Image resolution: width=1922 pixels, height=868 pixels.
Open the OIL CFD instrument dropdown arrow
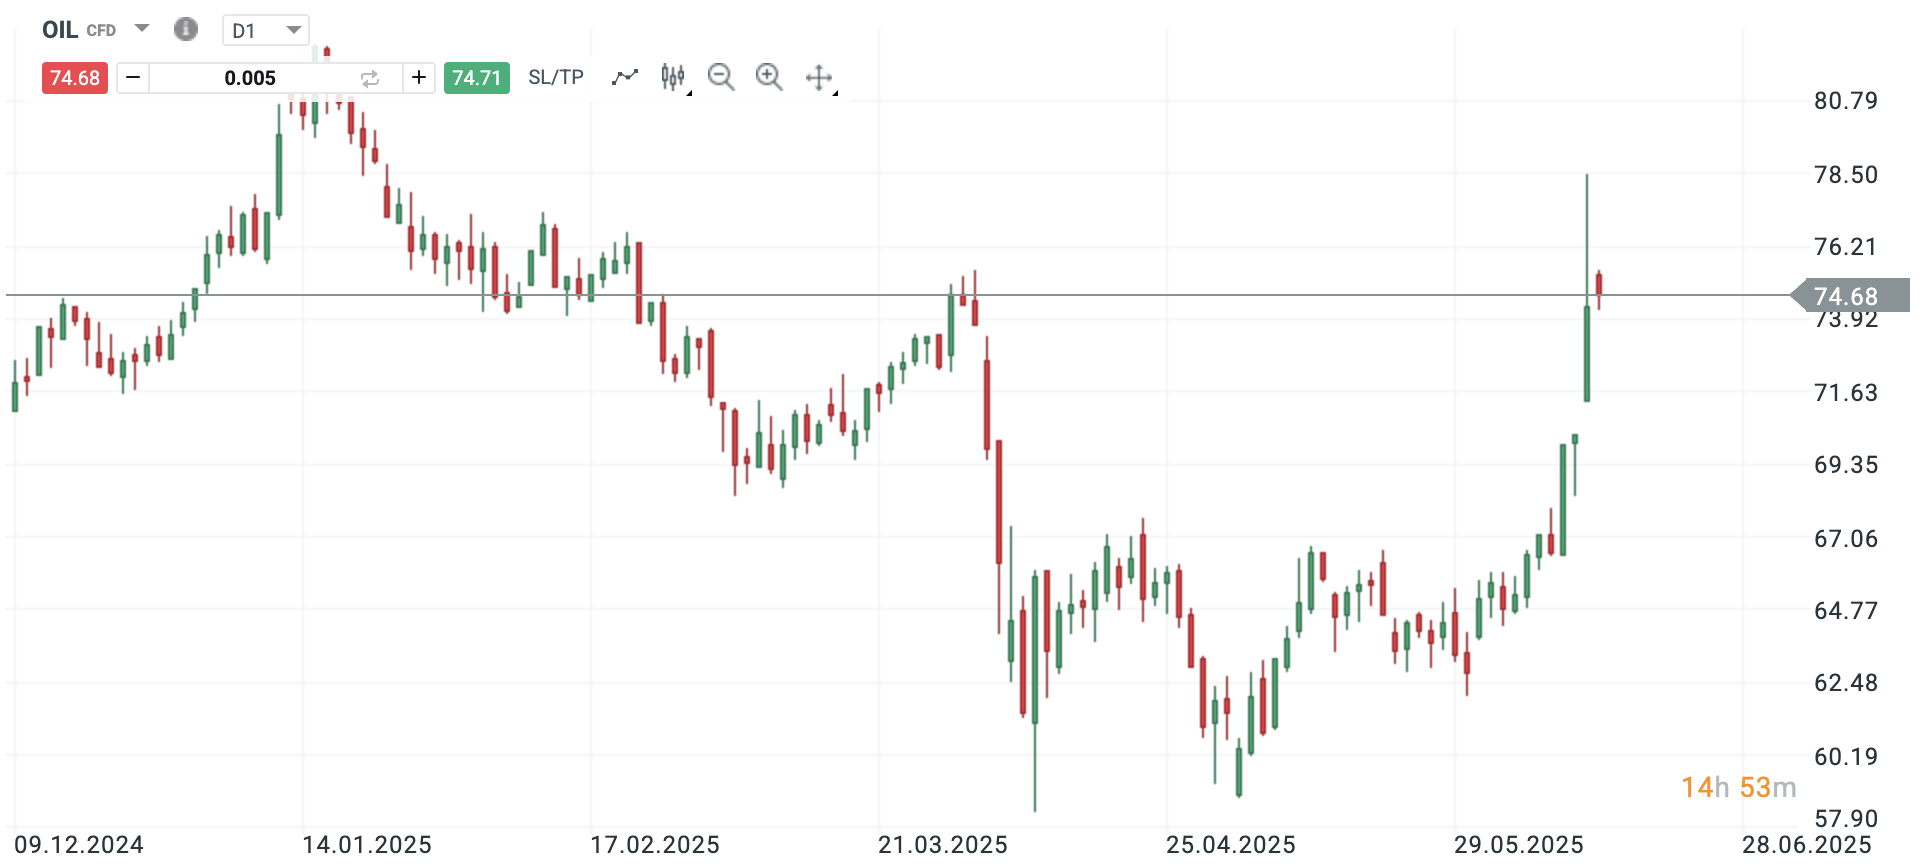tap(142, 28)
